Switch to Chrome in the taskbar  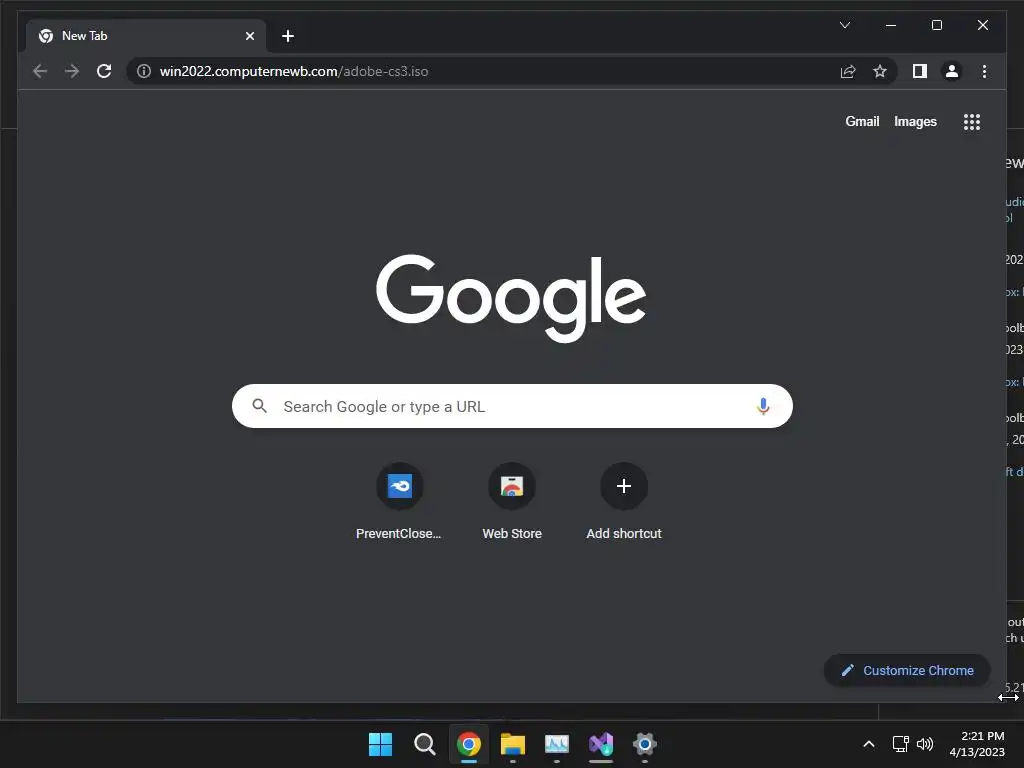[x=469, y=744]
